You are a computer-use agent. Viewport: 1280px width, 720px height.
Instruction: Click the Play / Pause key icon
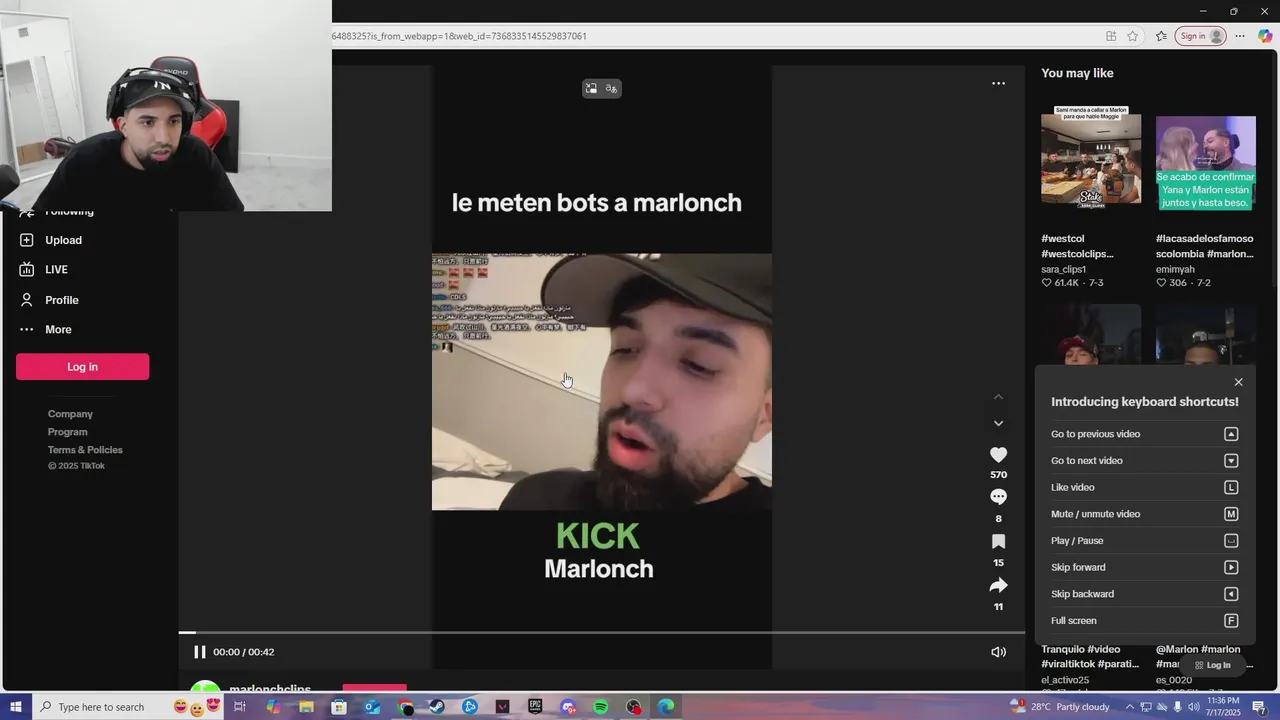[x=1231, y=541]
